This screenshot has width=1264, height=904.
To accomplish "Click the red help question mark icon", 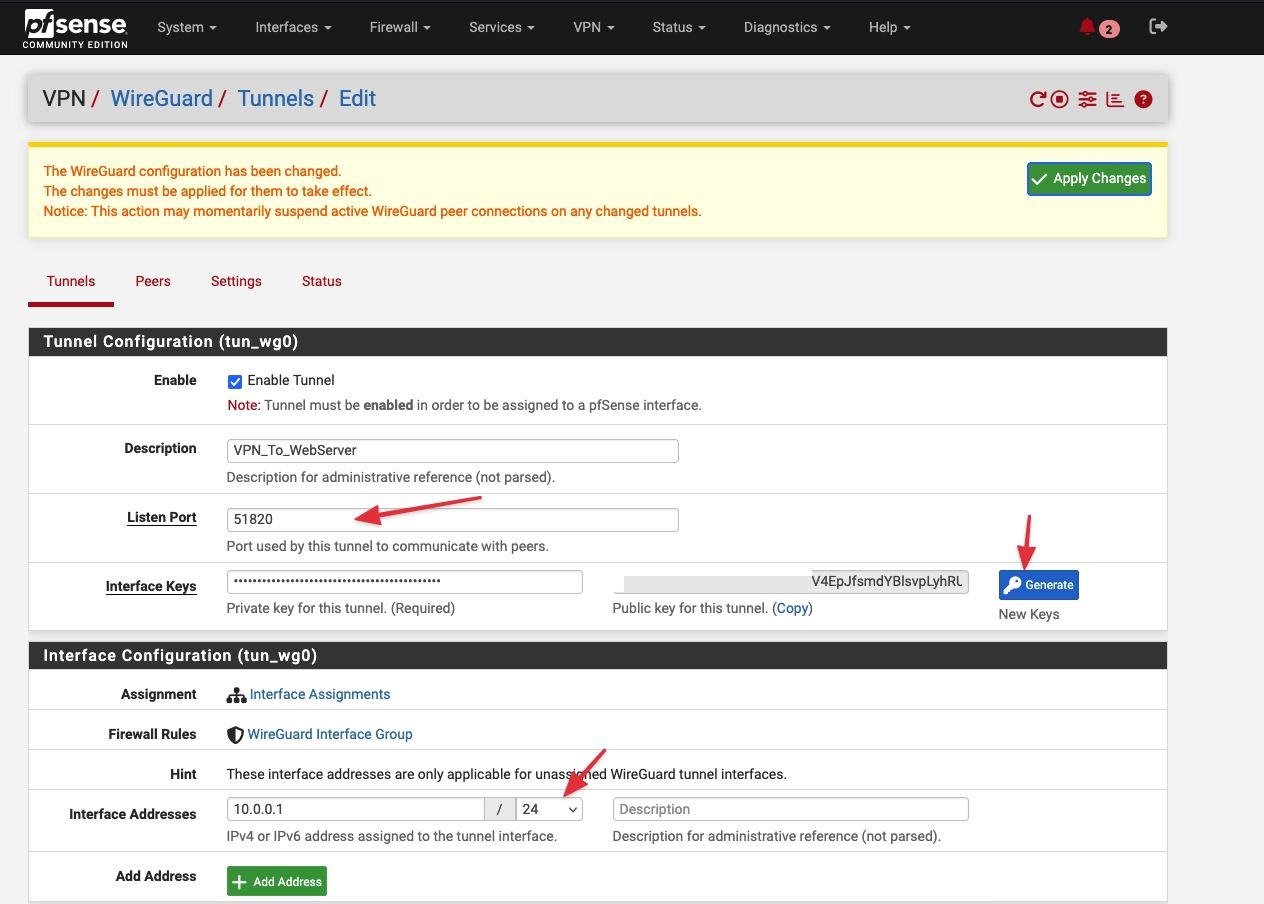I will tap(1144, 99).
